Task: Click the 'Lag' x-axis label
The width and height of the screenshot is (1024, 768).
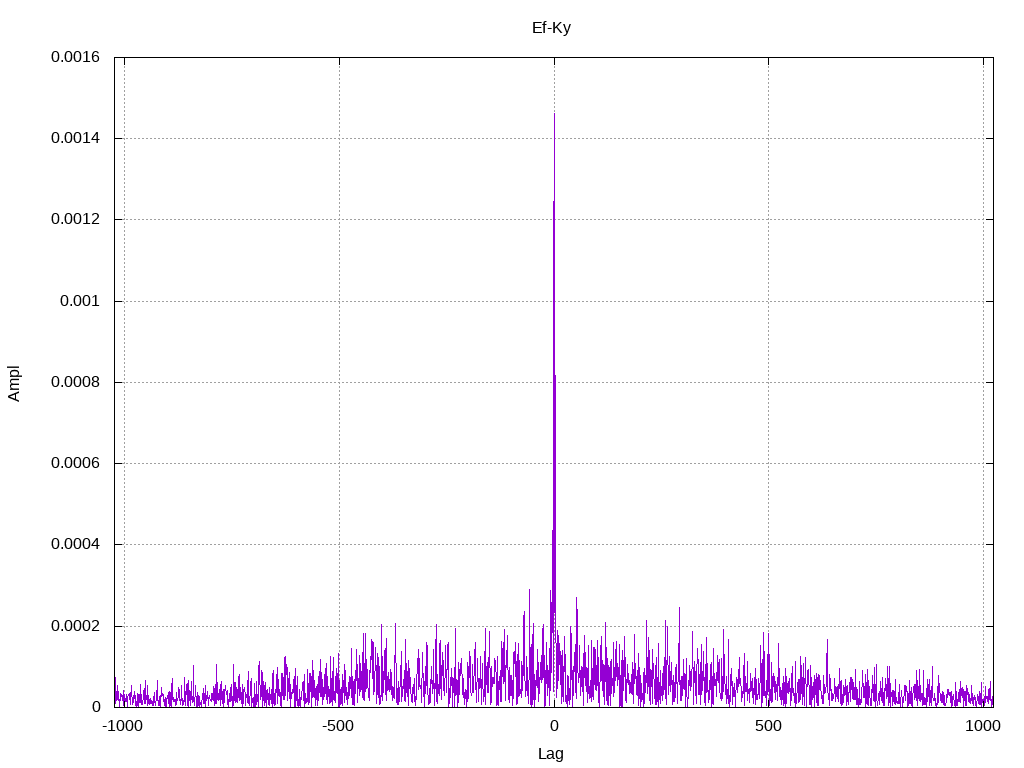Action: 551,754
